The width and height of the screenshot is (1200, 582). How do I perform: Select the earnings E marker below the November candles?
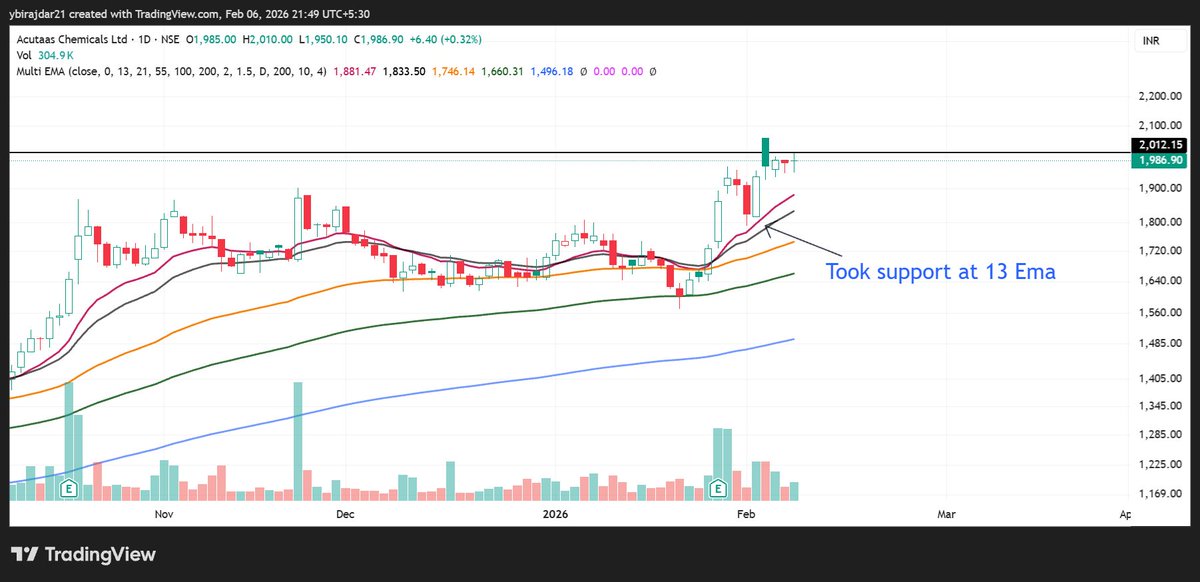click(66, 488)
